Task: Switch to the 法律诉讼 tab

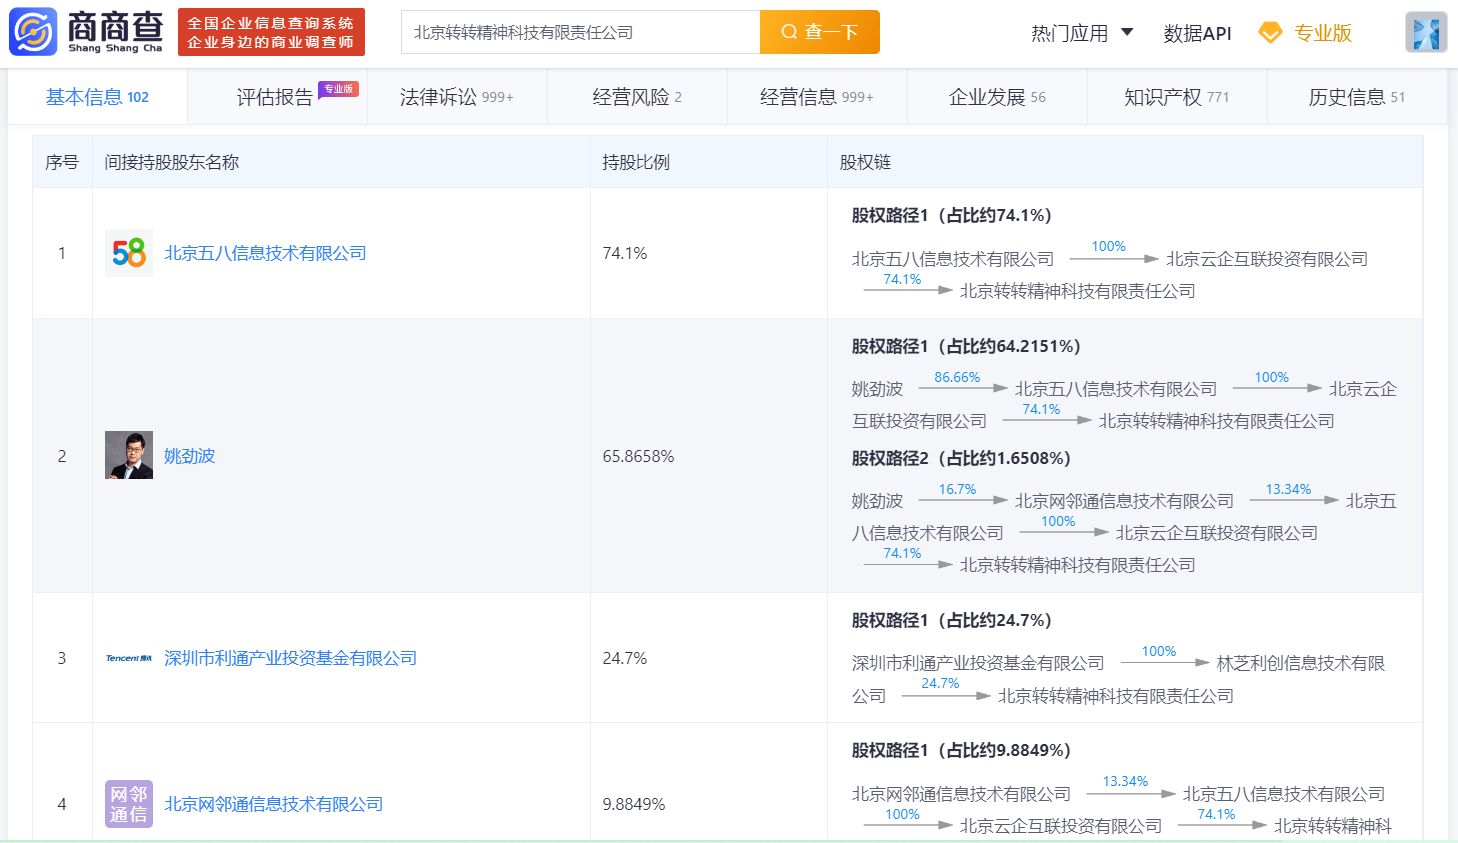Action: click(x=457, y=97)
